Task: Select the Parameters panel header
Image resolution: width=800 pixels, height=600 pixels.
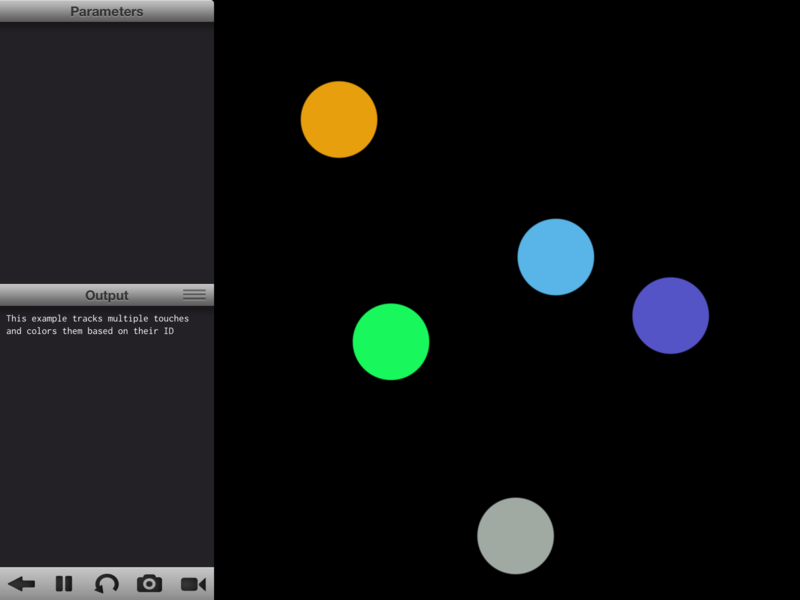Action: coord(107,11)
